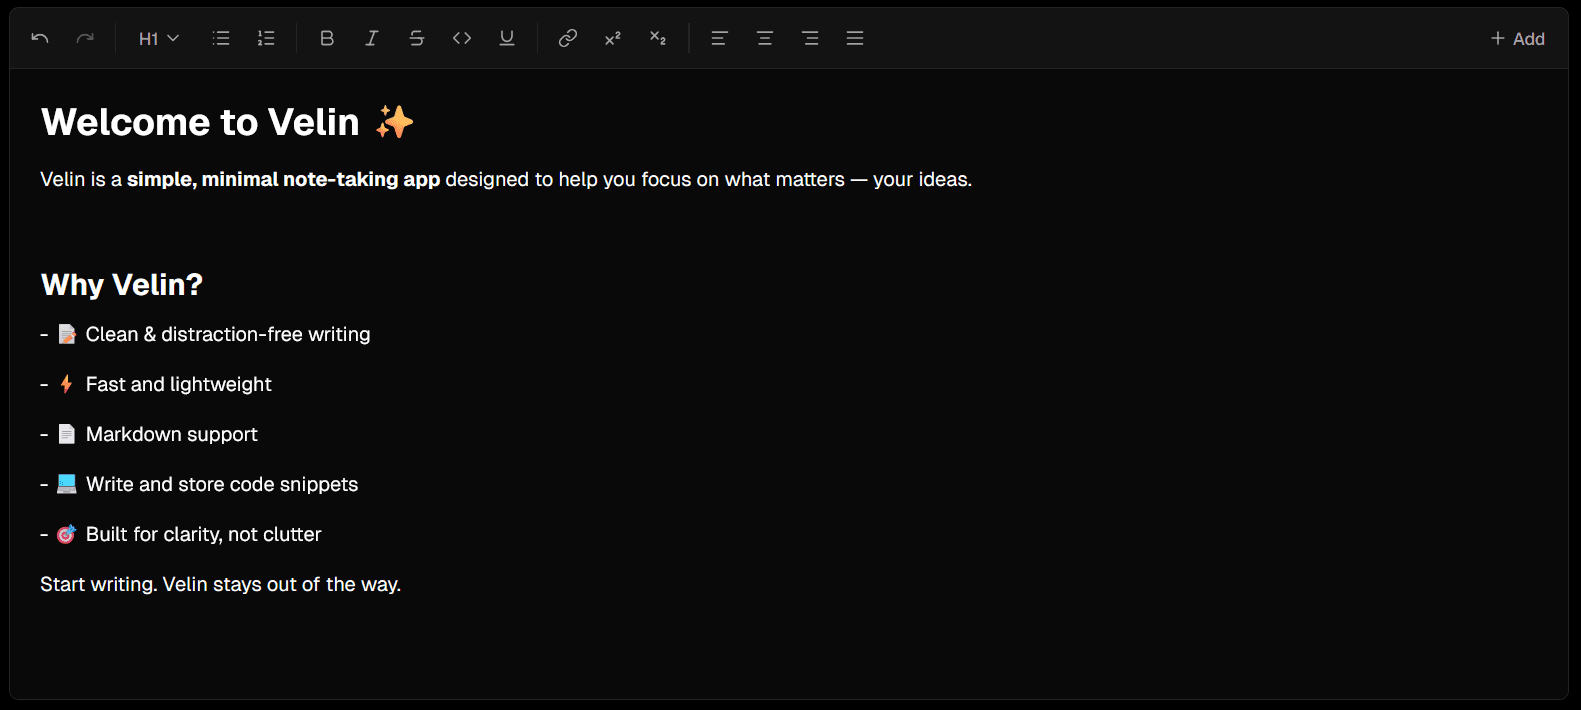Viewport: 1581px width, 710px height.
Task: Align text to the left
Action: [719, 38]
